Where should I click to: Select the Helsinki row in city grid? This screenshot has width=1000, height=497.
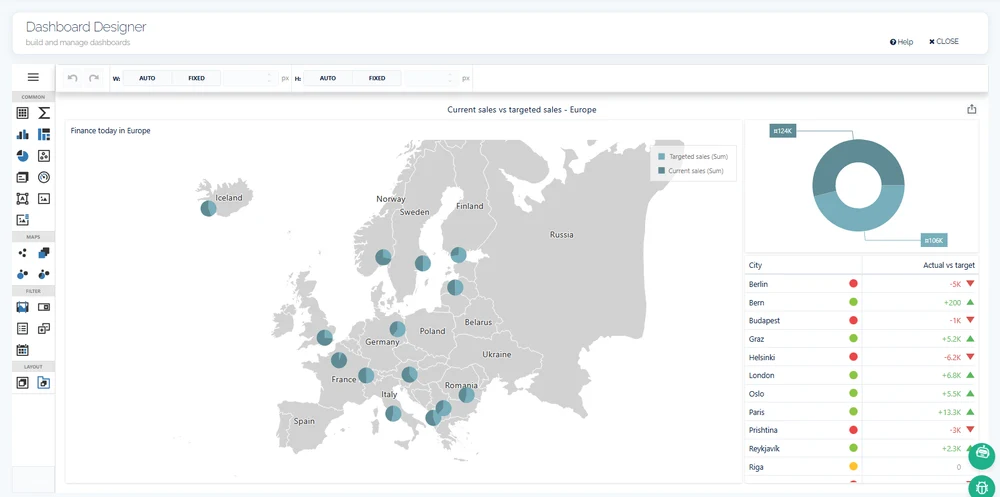click(x=861, y=357)
